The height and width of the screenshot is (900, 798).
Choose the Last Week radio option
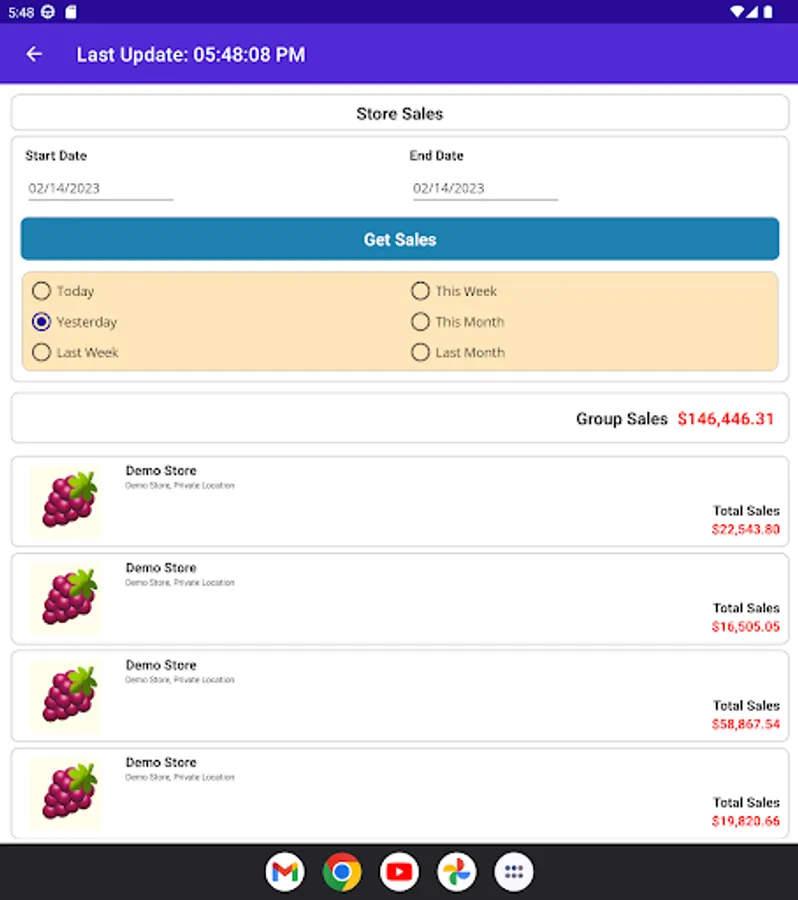pyautogui.click(x=42, y=352)
